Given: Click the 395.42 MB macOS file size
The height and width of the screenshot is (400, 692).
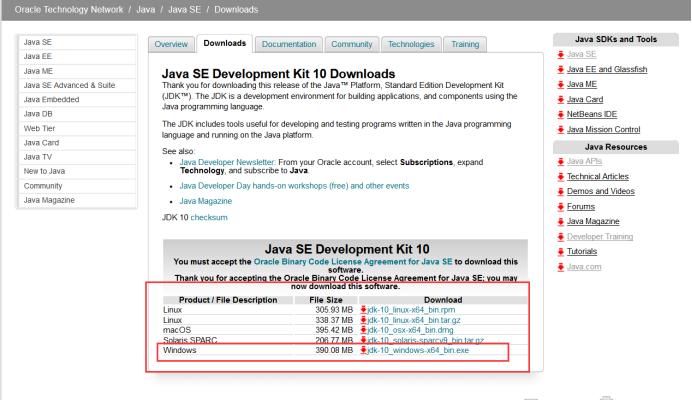Looking at the screenshot, I should [x=334, y=330].
